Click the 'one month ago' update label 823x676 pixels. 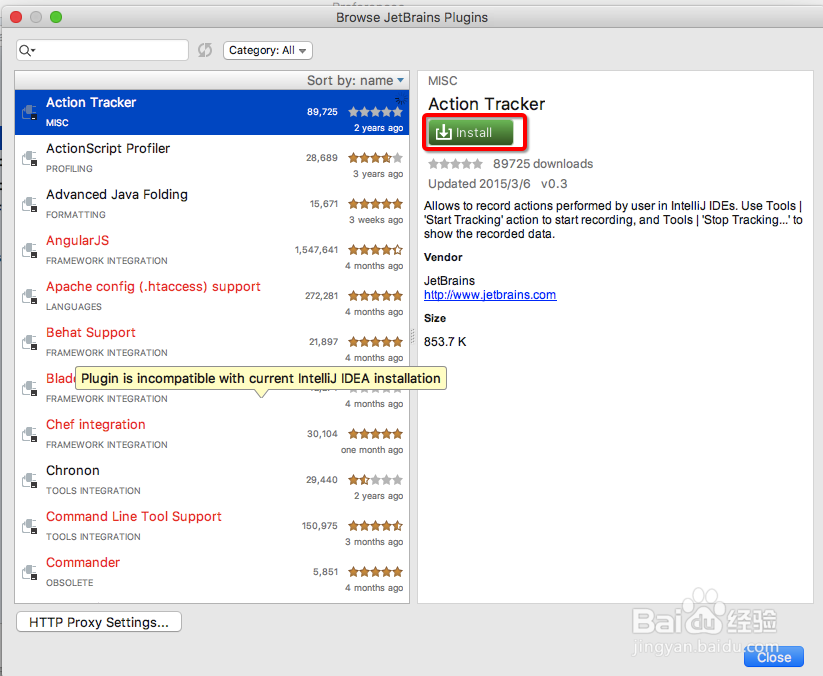372,450
